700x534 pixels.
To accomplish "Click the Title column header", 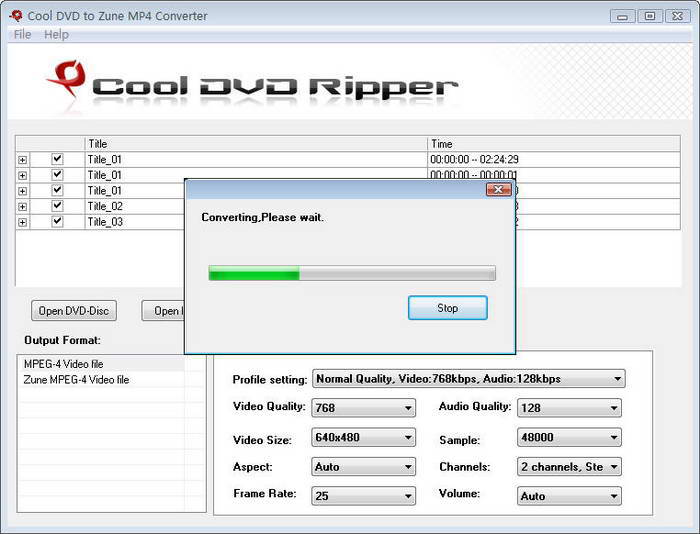I will click(256, 144).
